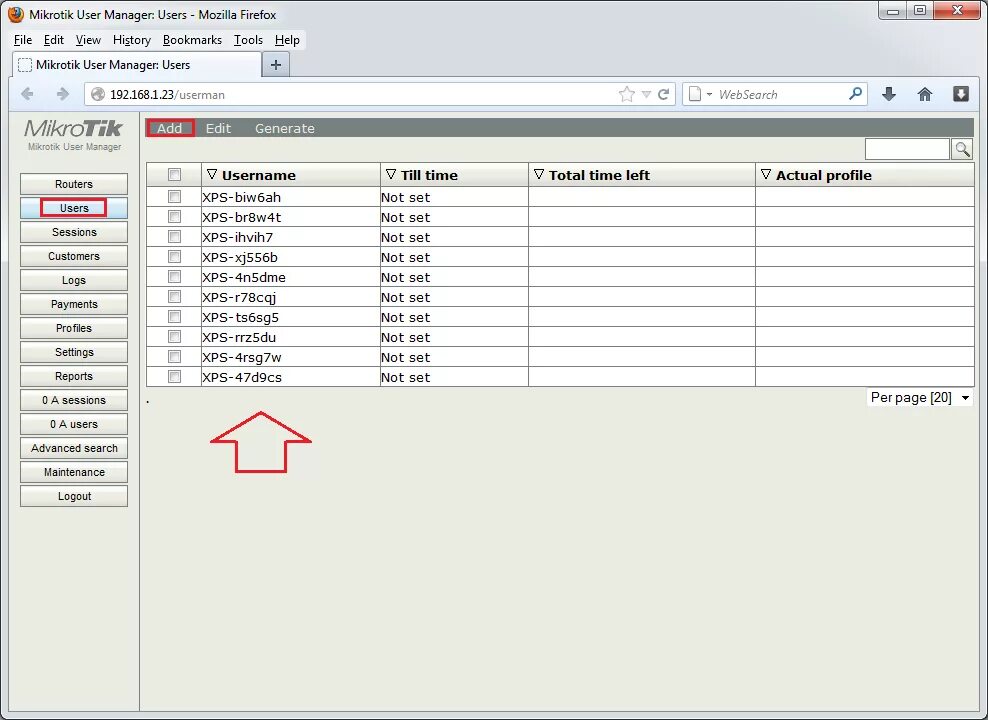This screenshot has height=720, width=988.
Task: Check the box for XPS-ts6sg5
Action: click(x=175, y=317)
